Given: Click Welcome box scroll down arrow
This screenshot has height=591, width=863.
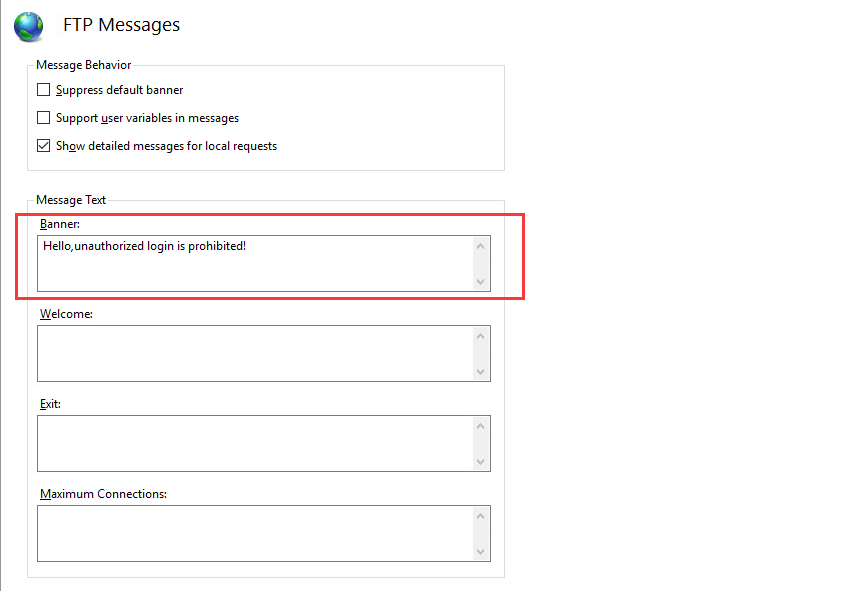Looking at the screenshot, I should (480, 372).
